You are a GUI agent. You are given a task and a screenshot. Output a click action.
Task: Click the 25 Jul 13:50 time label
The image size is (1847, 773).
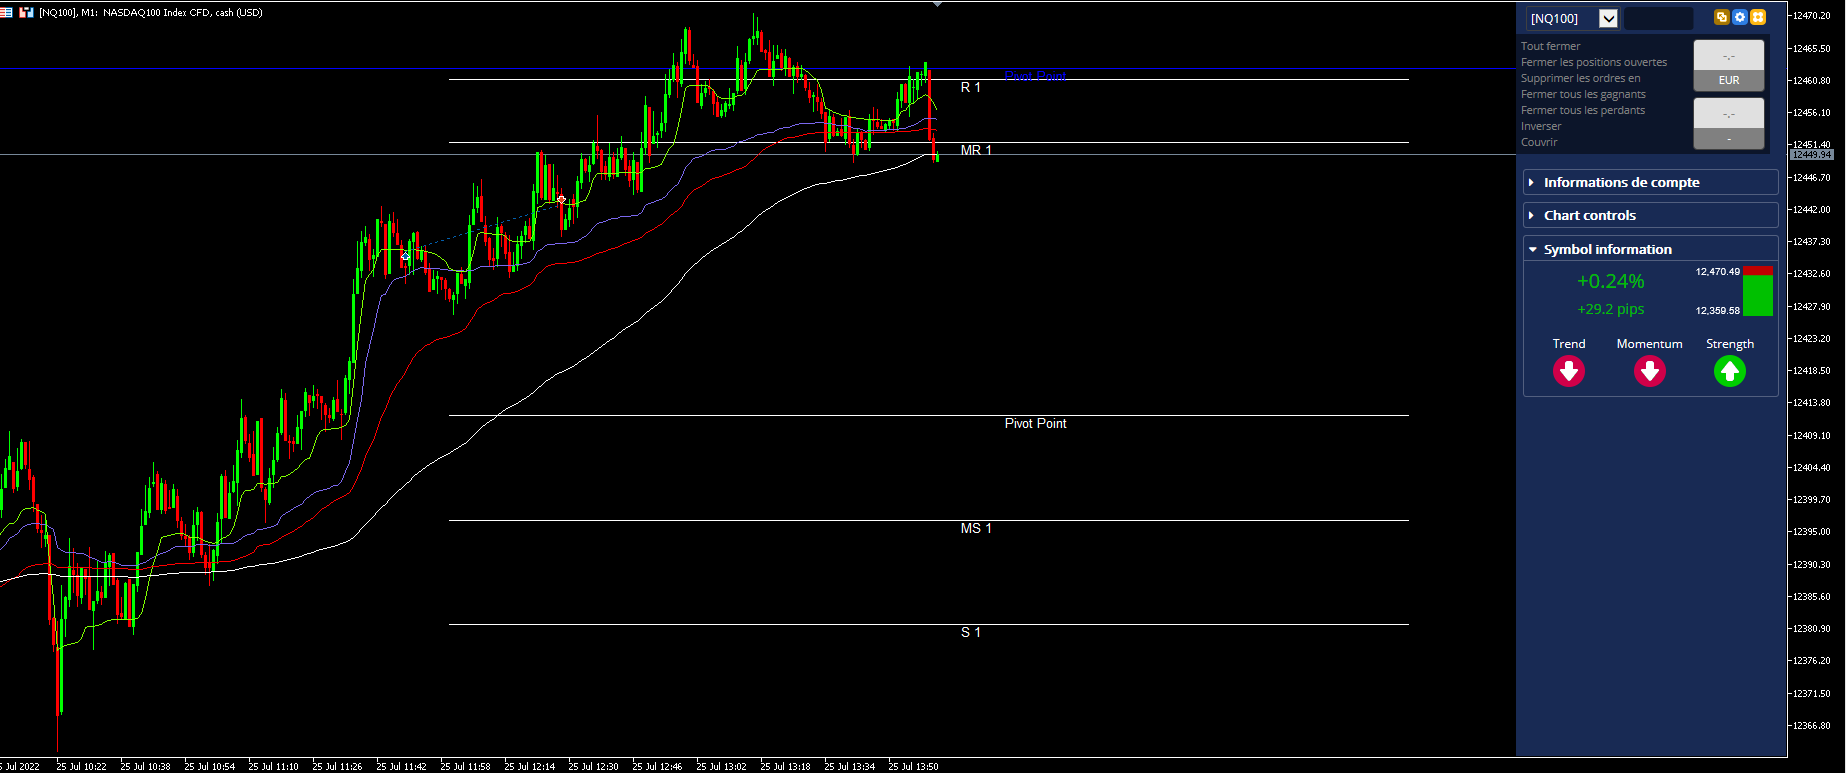click(913, 767)
